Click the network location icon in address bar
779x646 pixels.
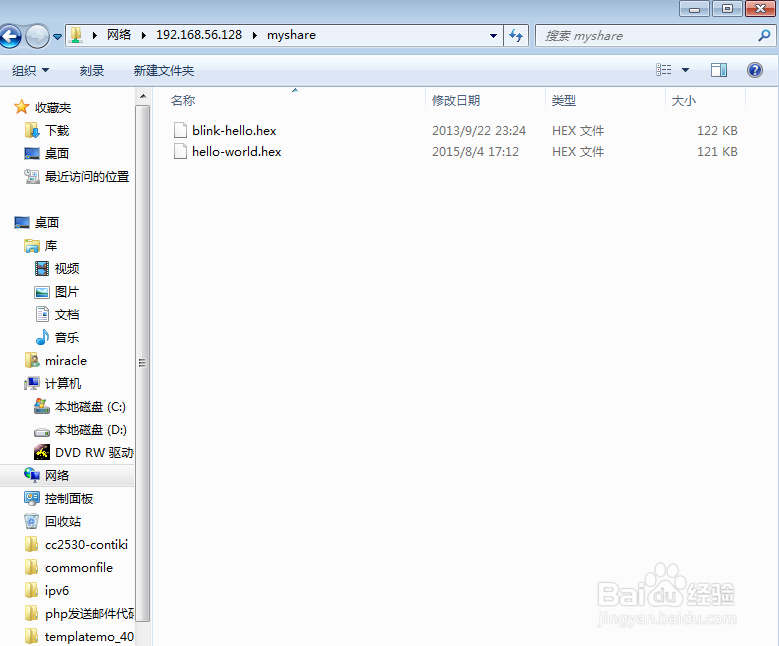(x=76, y=35)
